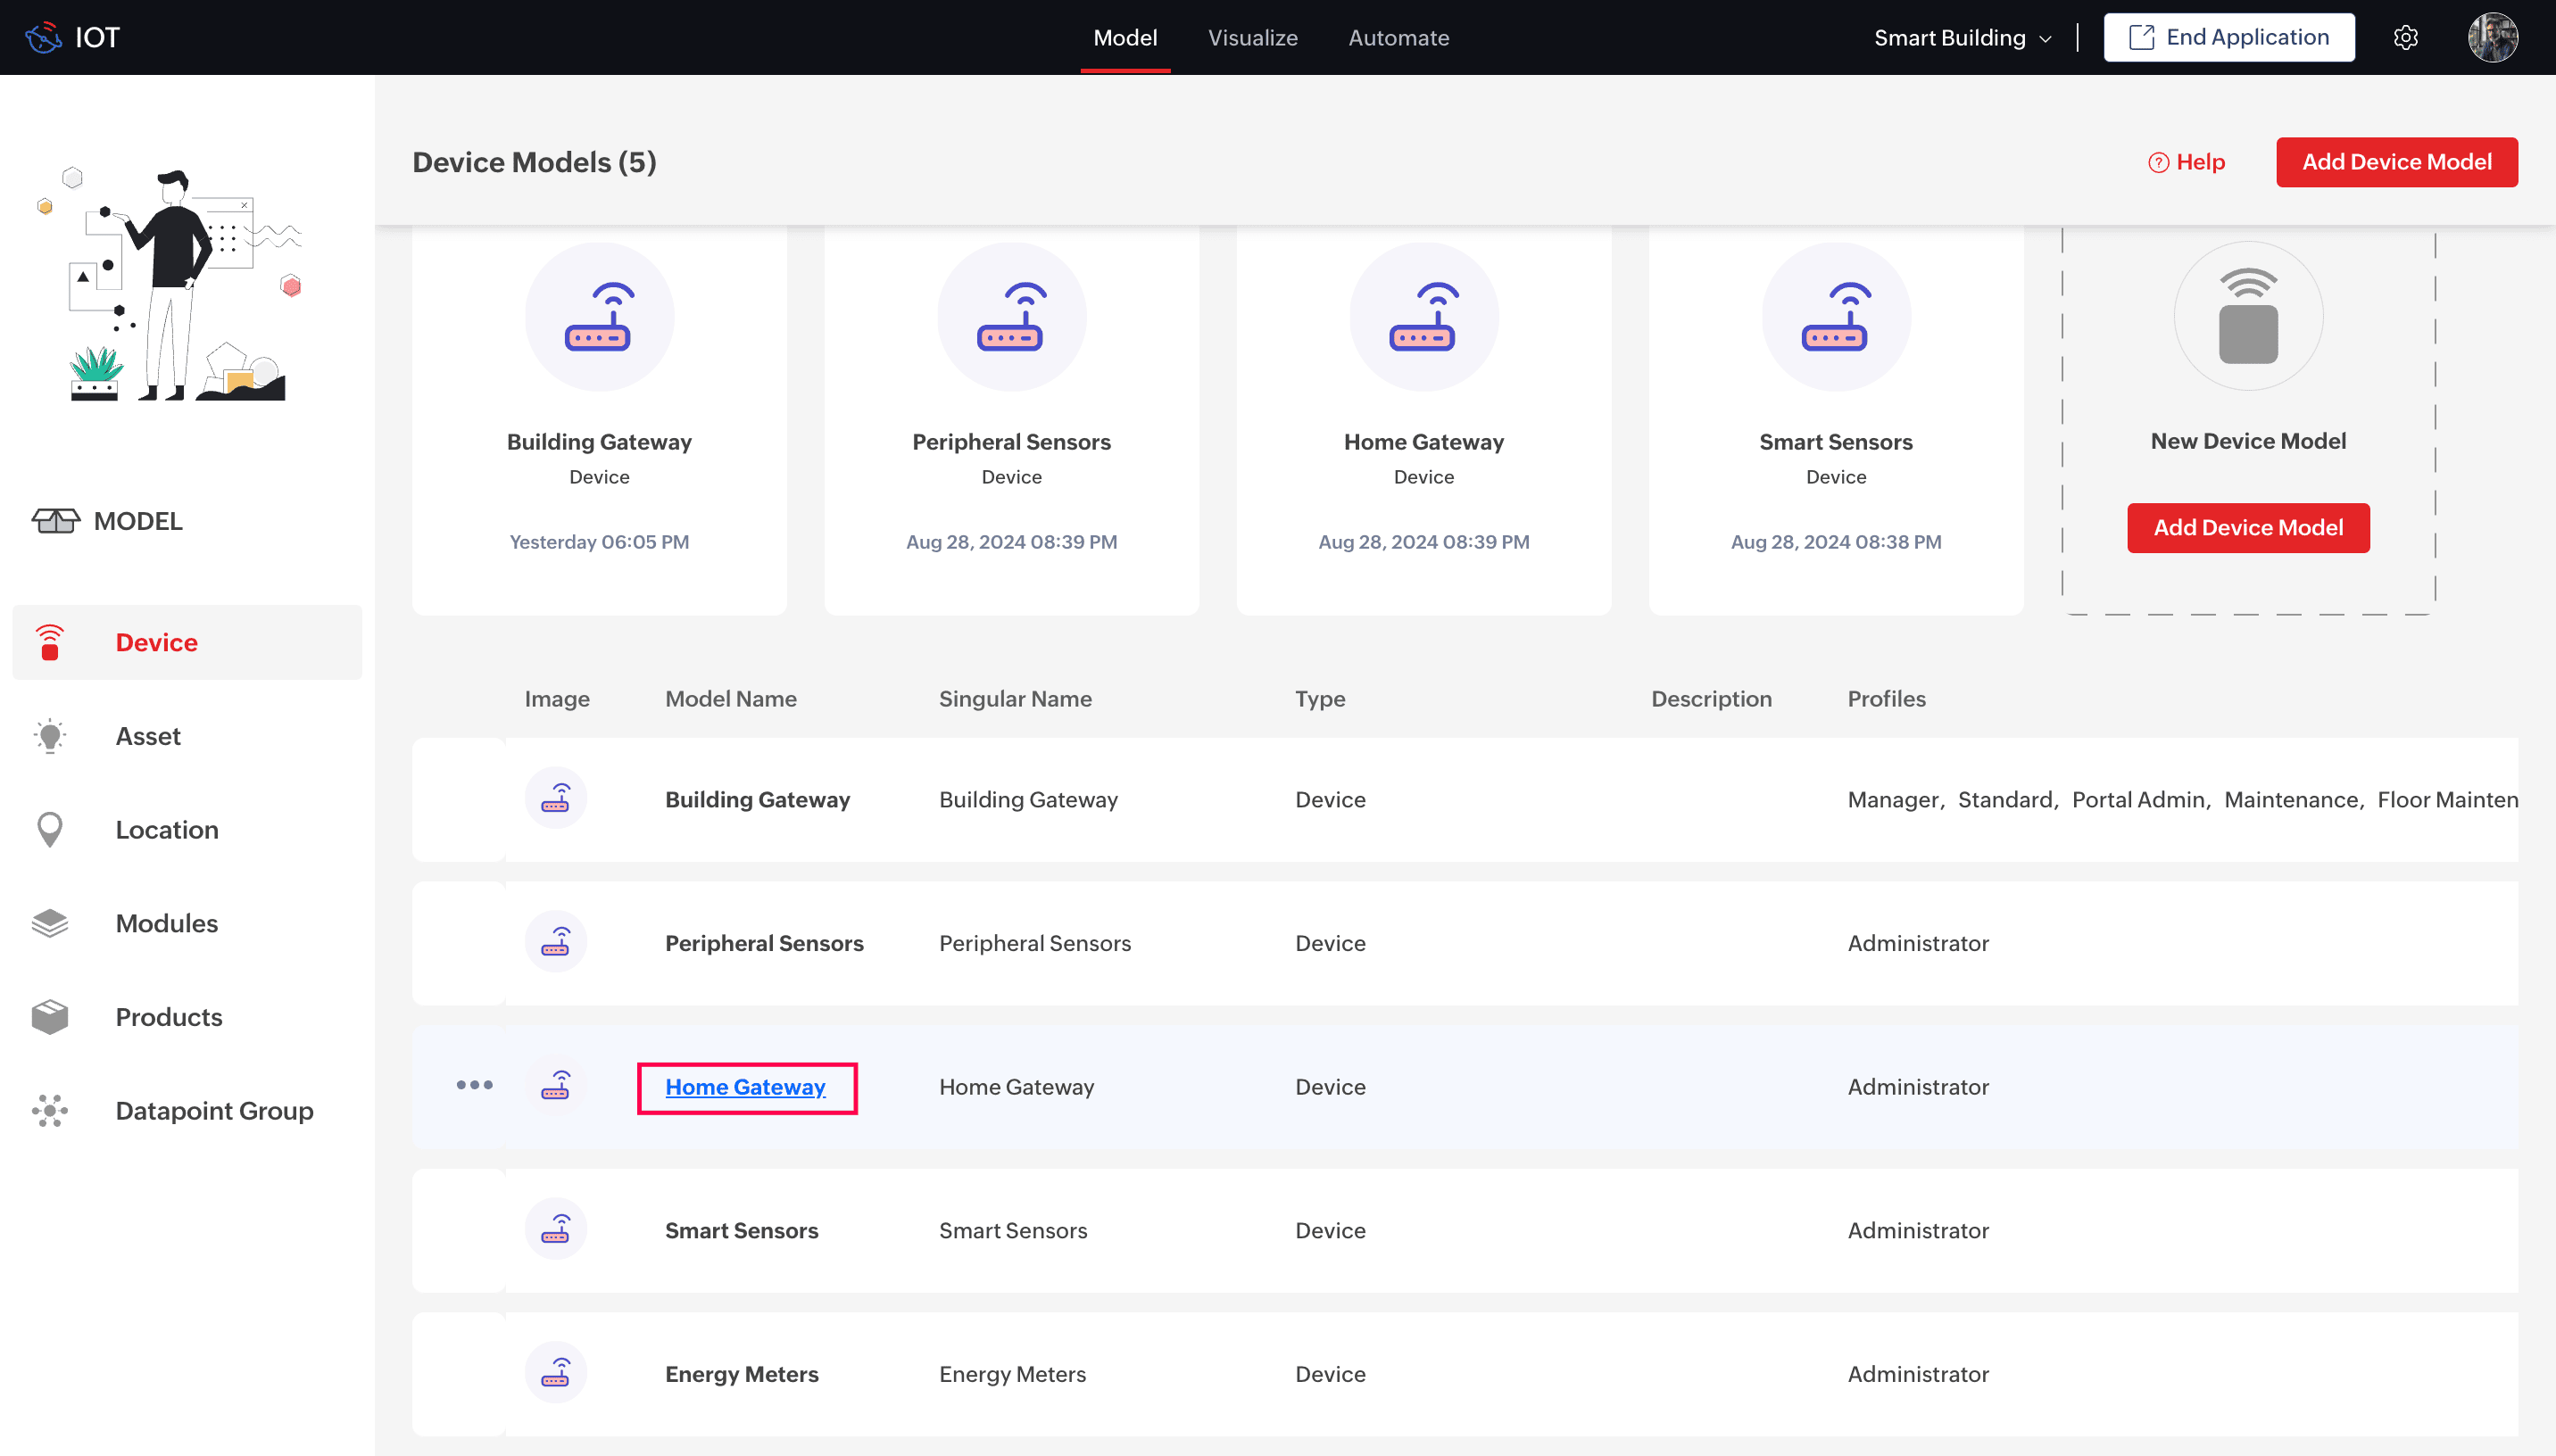The height and width of the screenshot is (1456, 2556).
Task: Click the Peripheral Sensors row image icon
Action: tap(555, 942)
